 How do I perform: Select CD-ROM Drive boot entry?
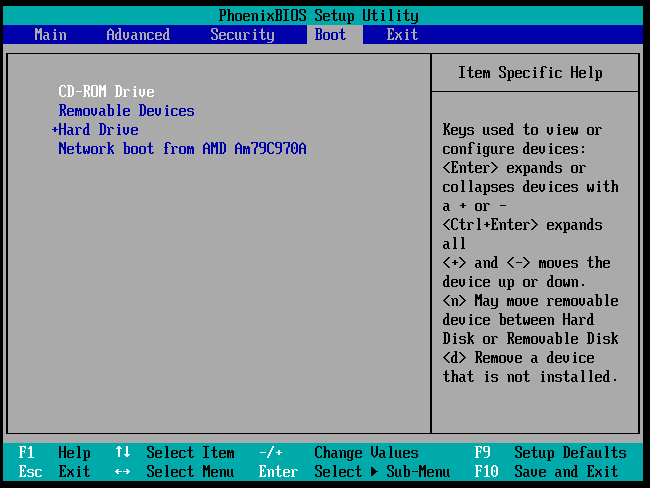(x=107, y=91)
